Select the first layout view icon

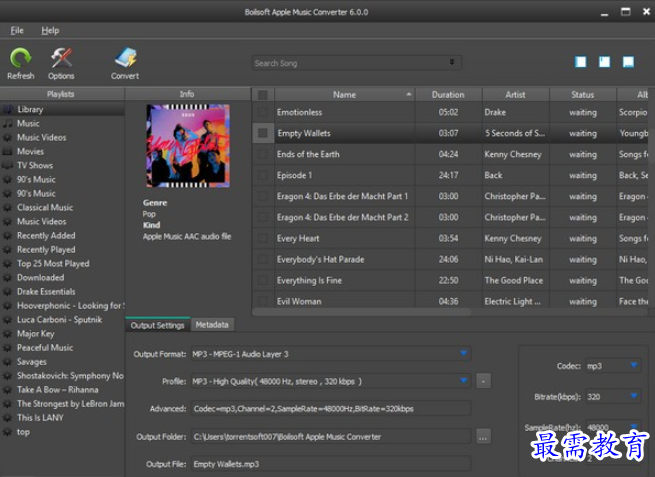pos(581,62)
